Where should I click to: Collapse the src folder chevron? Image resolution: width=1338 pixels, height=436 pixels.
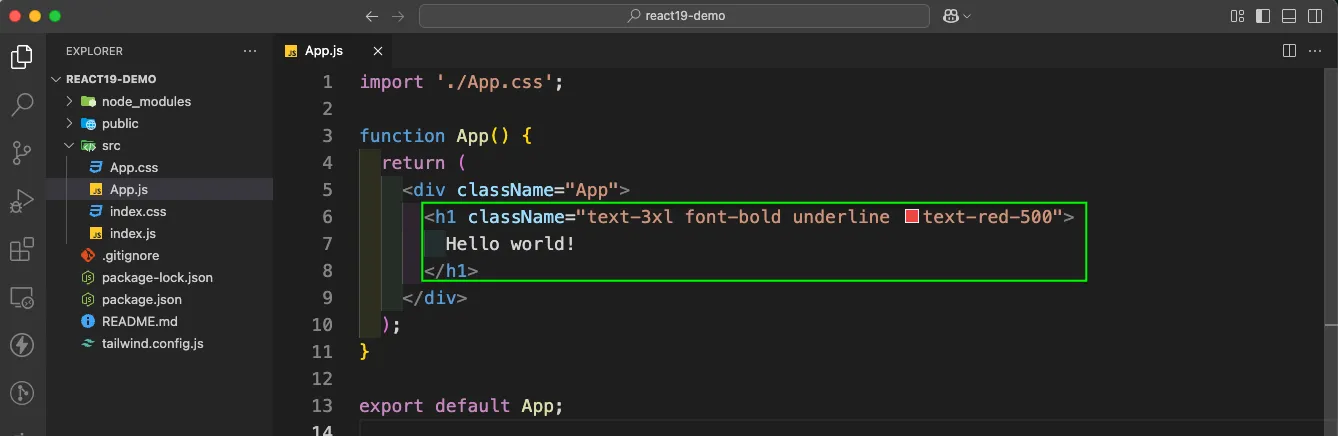[x=69, y=146]
